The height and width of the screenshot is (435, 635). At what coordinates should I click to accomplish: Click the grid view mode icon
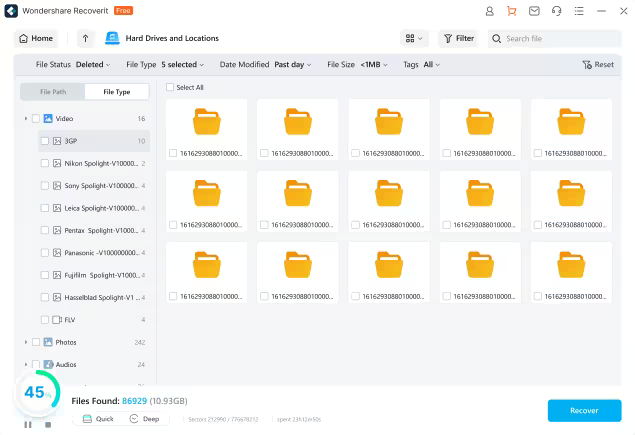[x=410, y=38]
